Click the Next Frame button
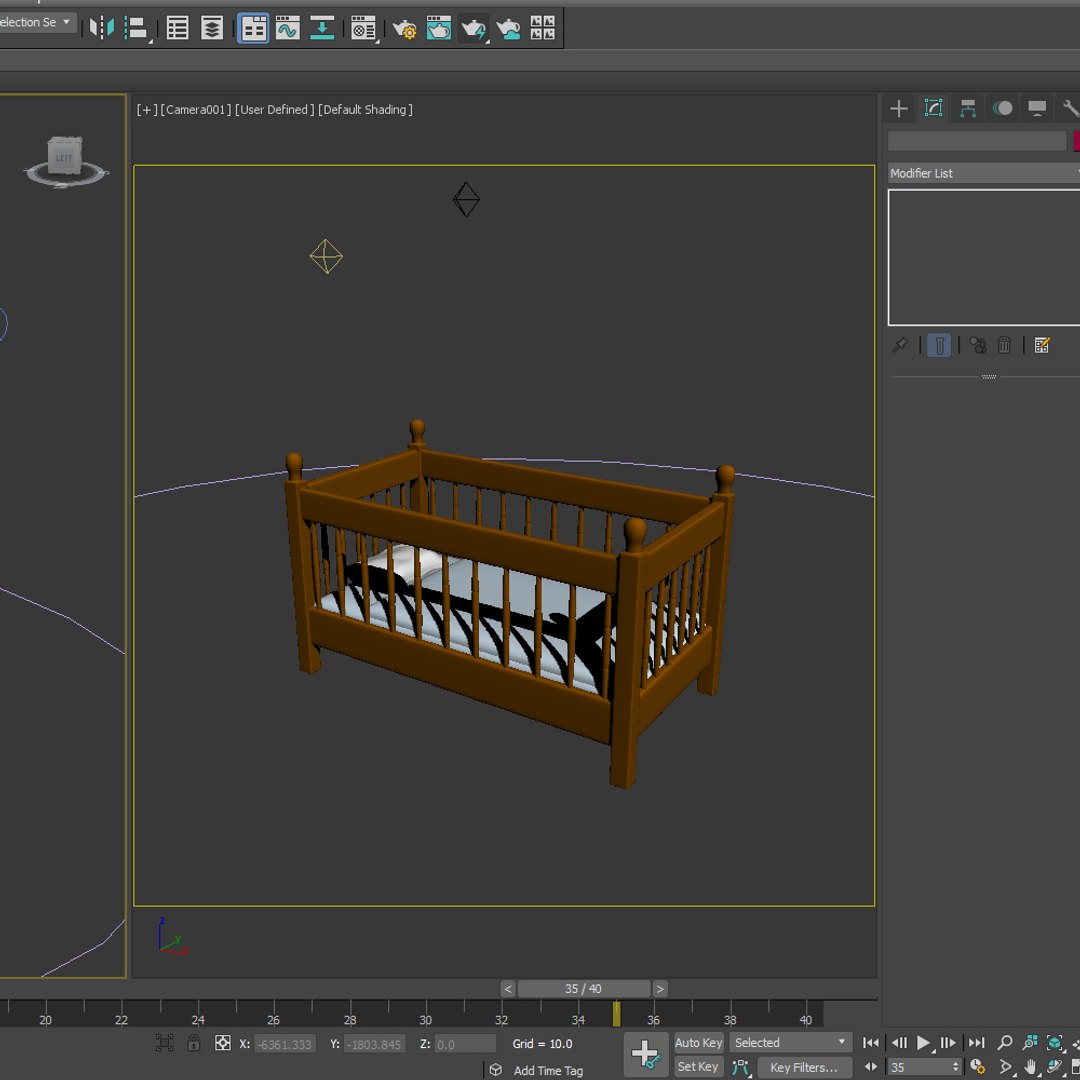Image resolution: width=1080 pixels, height=1080 pixels. pos(948,1043)
